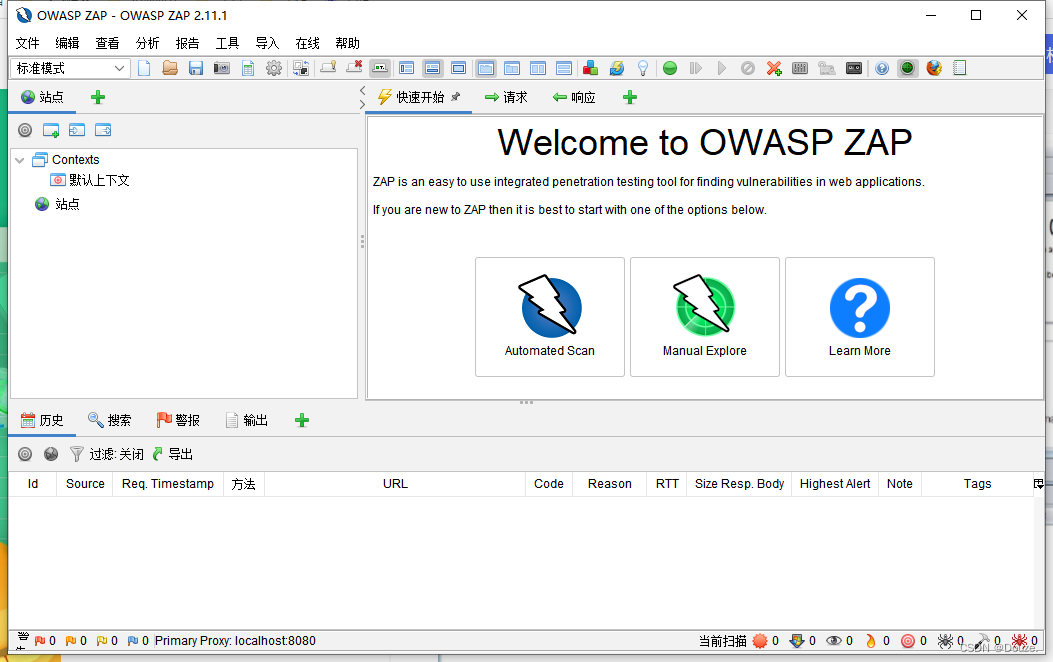This screenshot has height=662, width=1053.
Task: Toggle the show tab names icon
Action: point(380,68)
